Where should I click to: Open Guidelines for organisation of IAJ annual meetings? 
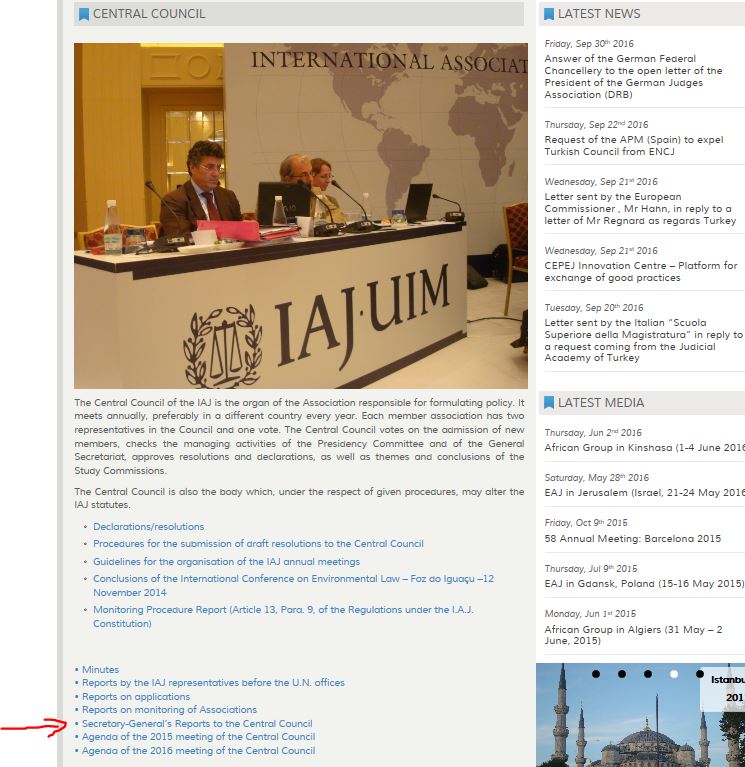pos(226,562)
